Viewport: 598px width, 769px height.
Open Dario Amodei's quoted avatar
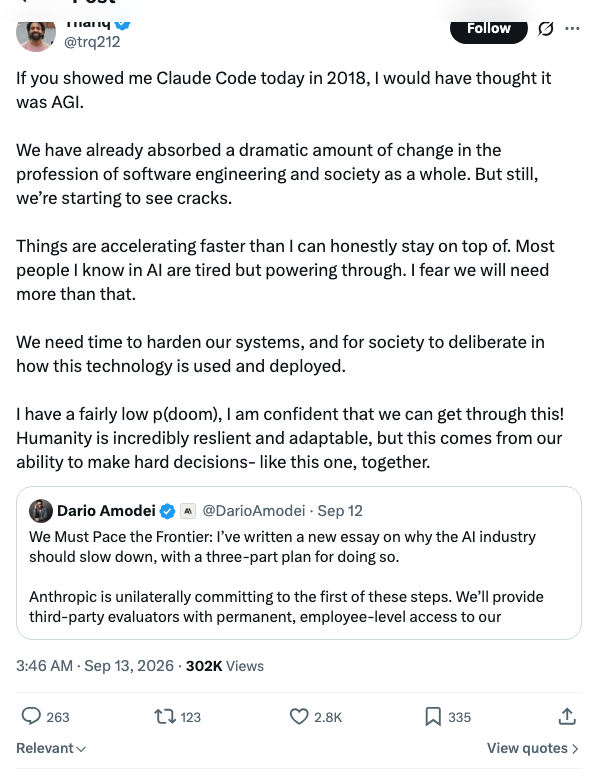[x=41, y=511]
